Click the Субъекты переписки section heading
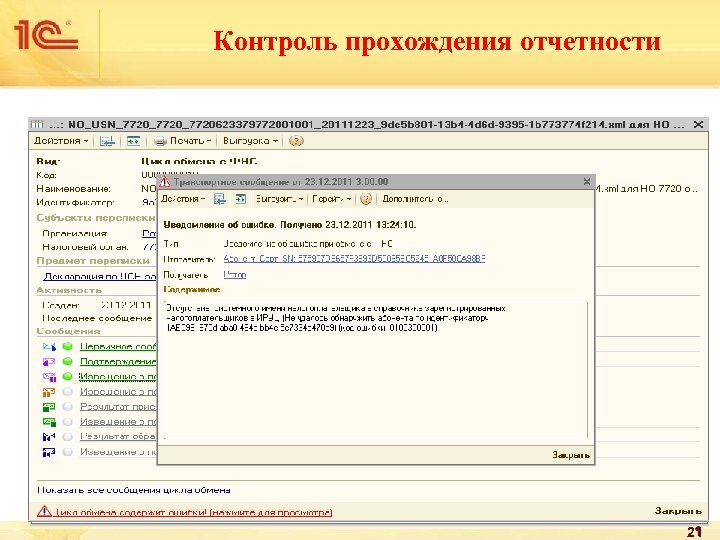Viewport: 720px width, 540px height. pyautogui.click(x=96, y=217)
